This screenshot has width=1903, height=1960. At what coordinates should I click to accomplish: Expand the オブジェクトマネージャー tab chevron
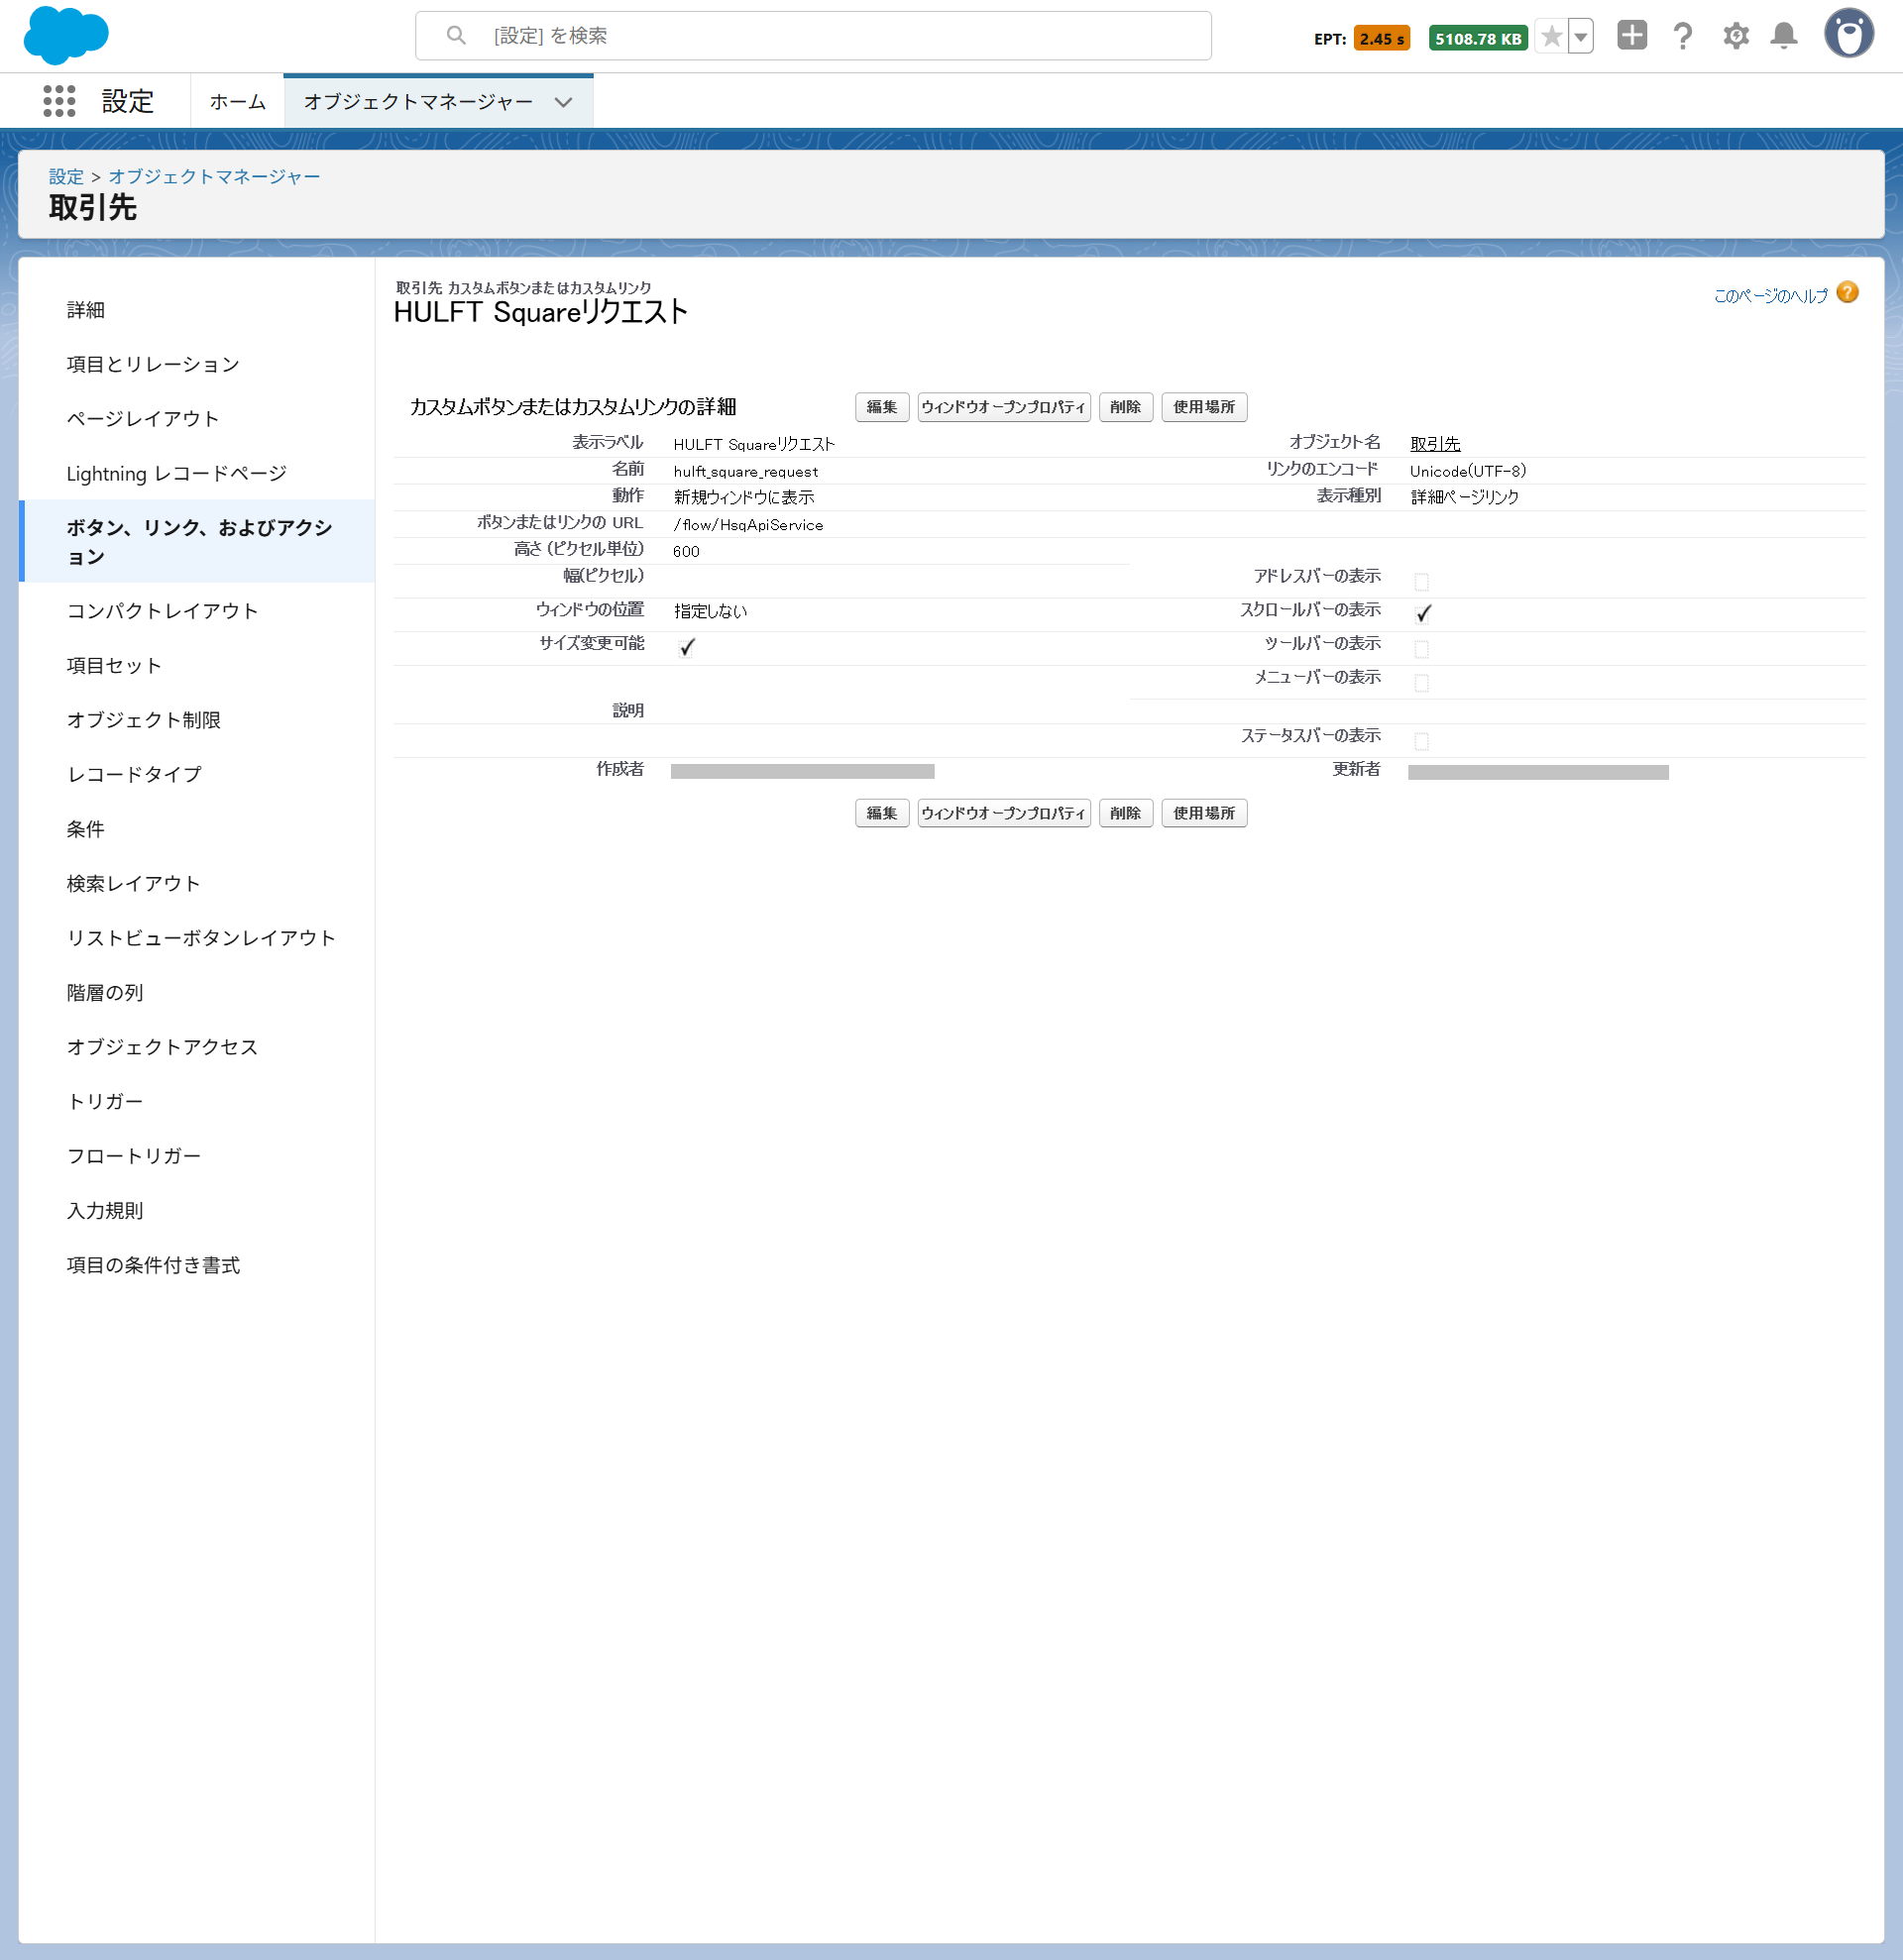pos(564,102)
